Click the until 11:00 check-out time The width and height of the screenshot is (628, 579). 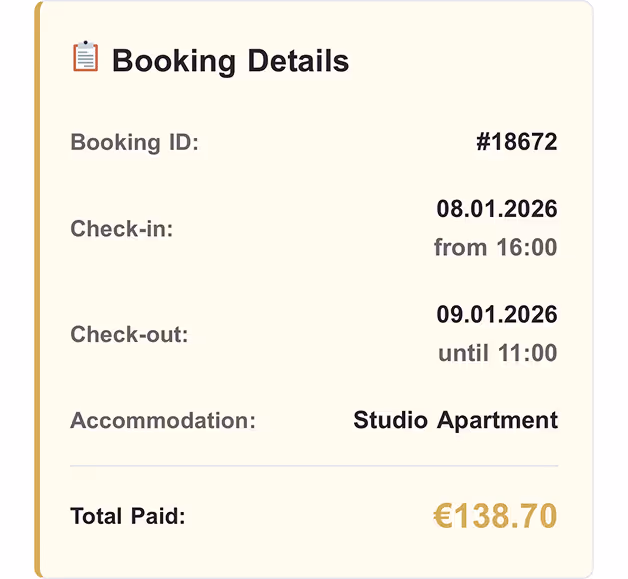497,353
